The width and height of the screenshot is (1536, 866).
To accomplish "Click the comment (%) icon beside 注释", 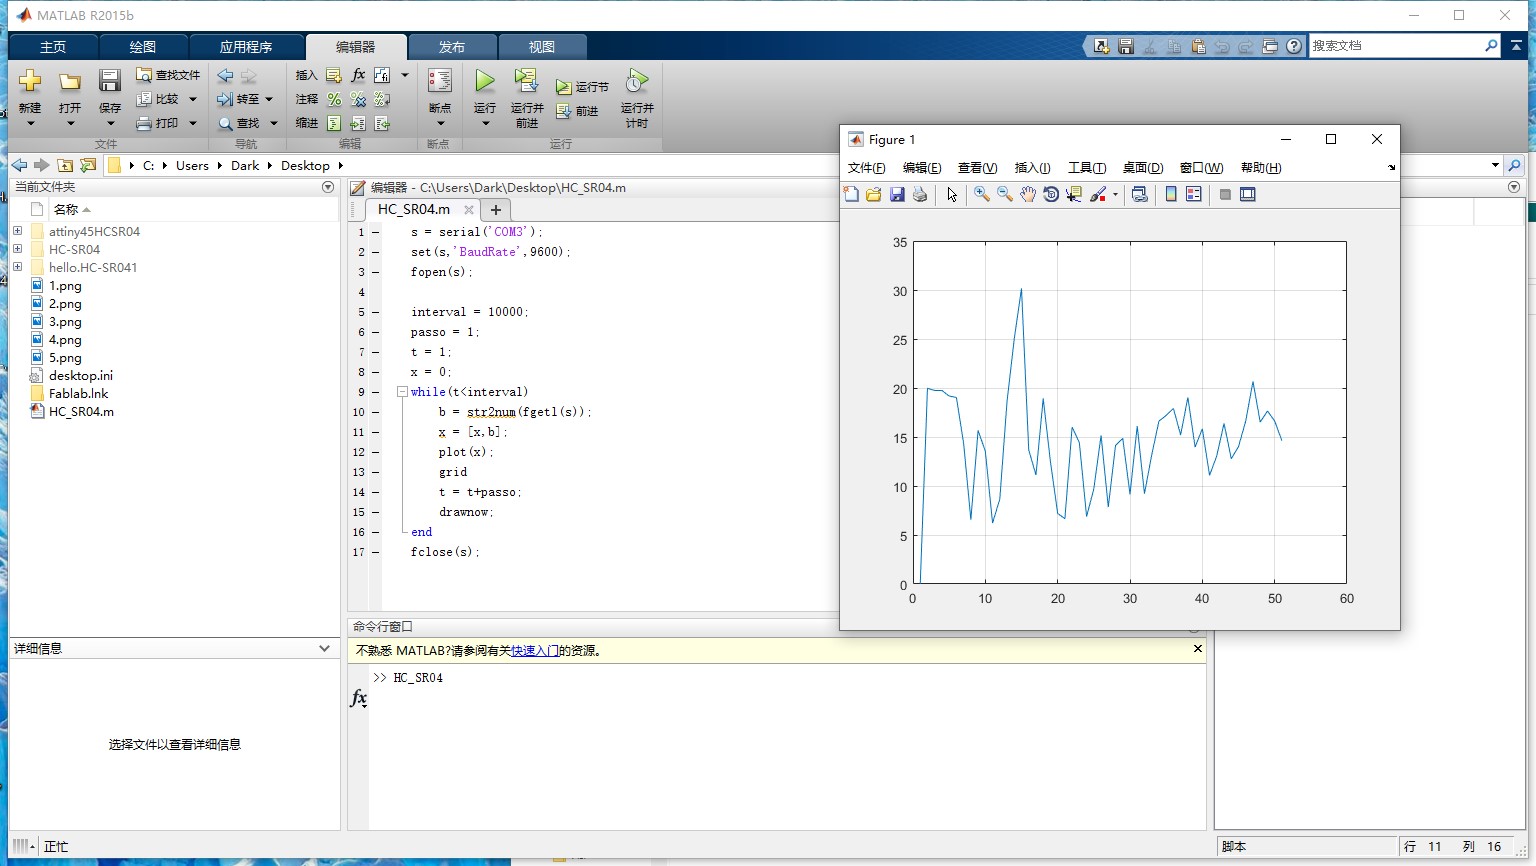I will coord(334,99).
